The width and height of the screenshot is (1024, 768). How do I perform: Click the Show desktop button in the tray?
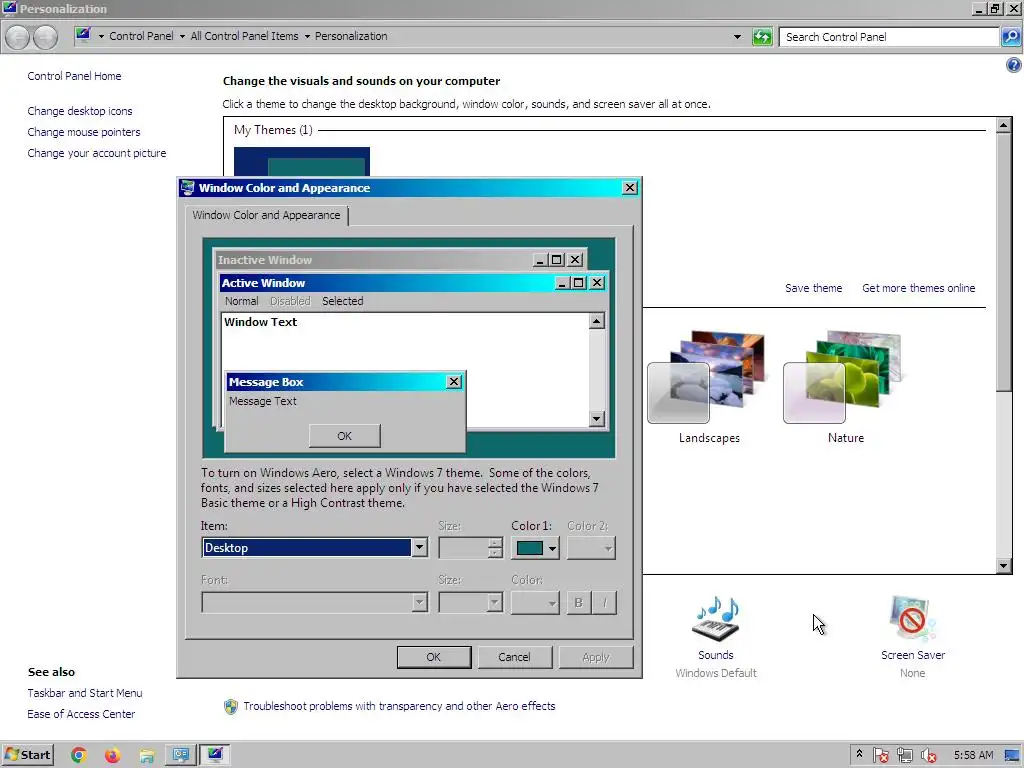point(1012,756)
